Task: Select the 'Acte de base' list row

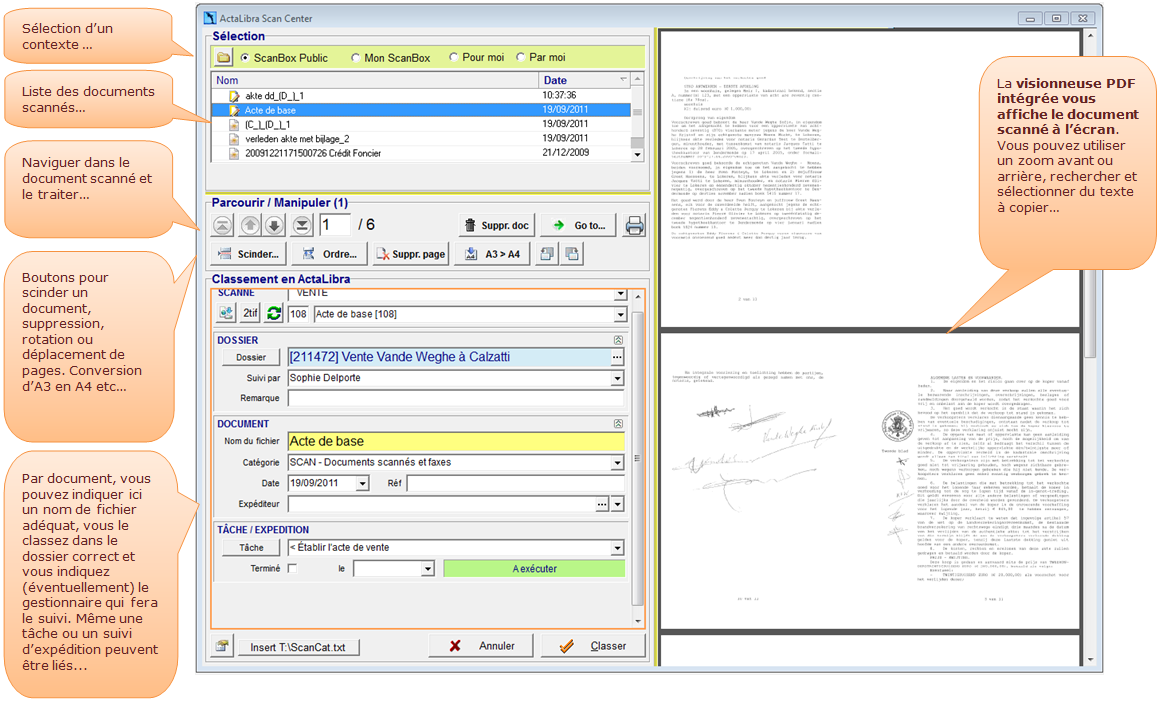Action: coord(421,110)
